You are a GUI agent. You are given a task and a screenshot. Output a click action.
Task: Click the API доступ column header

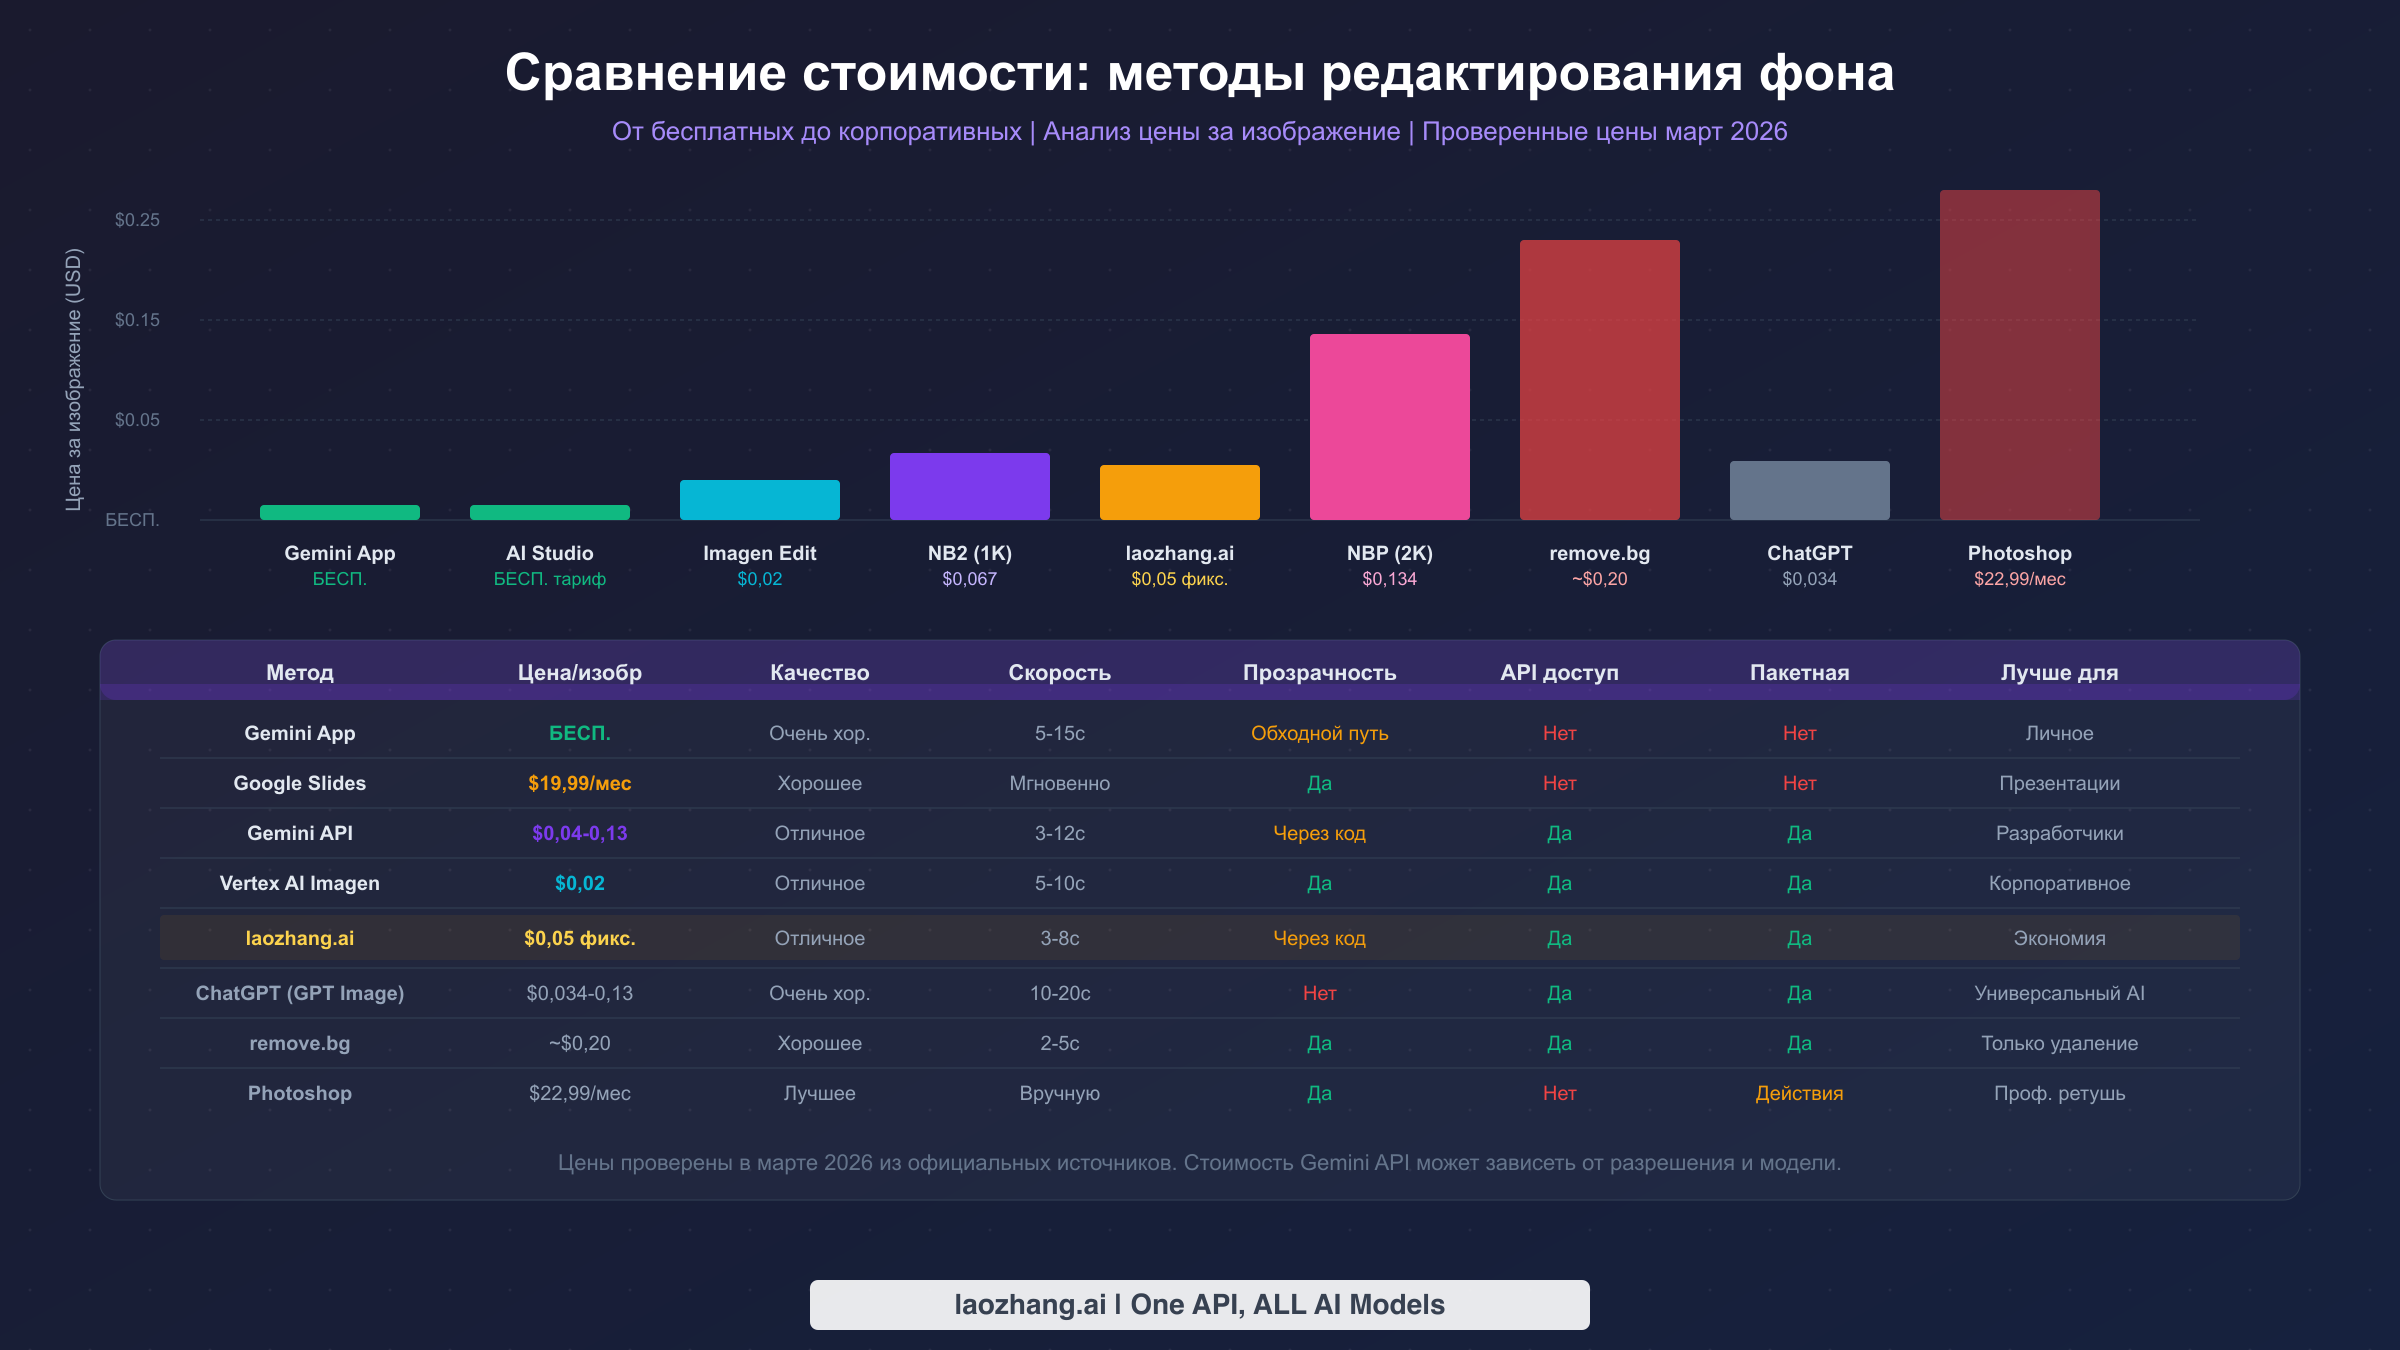point(1559,672)
